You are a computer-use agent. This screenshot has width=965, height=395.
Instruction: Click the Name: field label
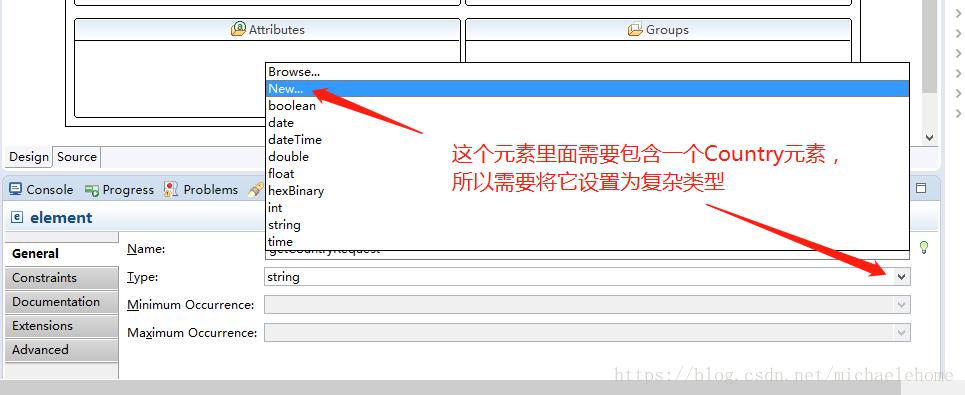pyautogui.click(x=146, y=249)
